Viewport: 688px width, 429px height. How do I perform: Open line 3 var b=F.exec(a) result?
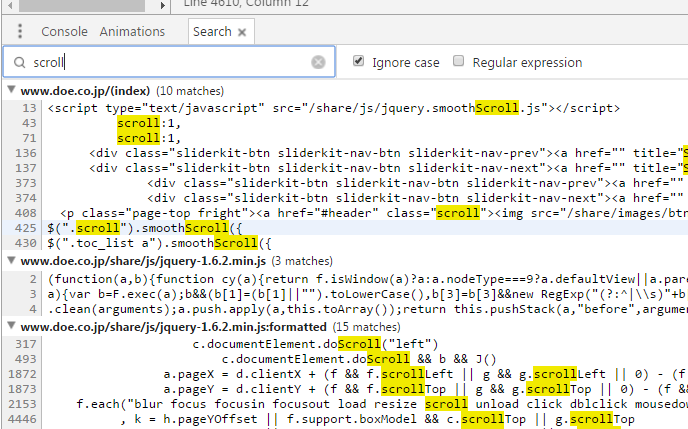coord(368,294)
